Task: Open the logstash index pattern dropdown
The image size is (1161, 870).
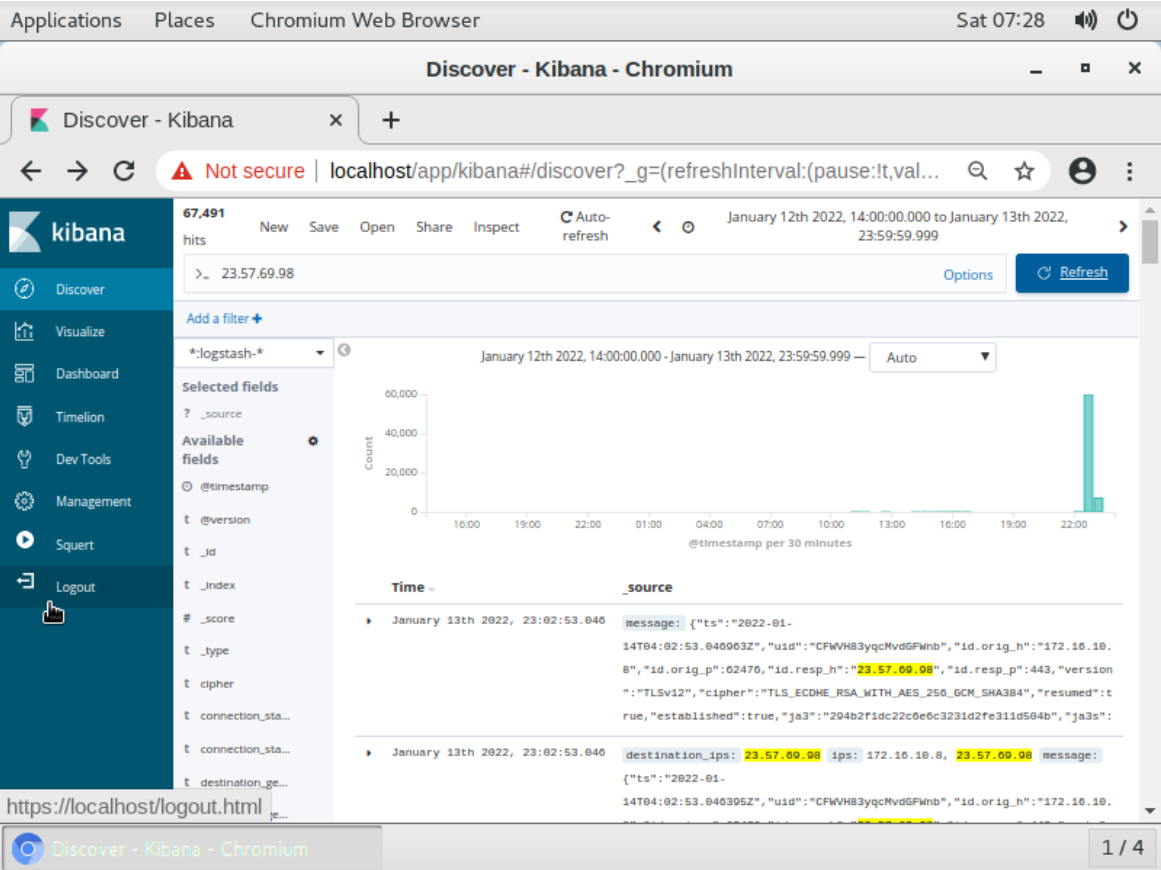Action: pos(254,353)
